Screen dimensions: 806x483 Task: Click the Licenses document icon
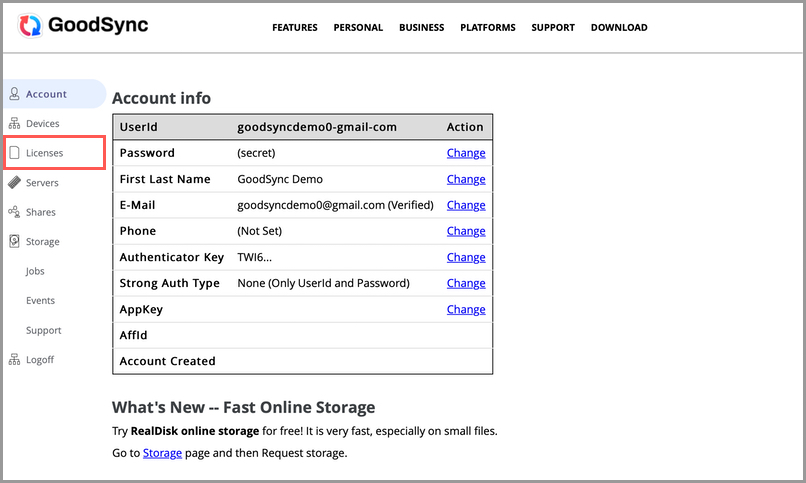coord(14,153)
